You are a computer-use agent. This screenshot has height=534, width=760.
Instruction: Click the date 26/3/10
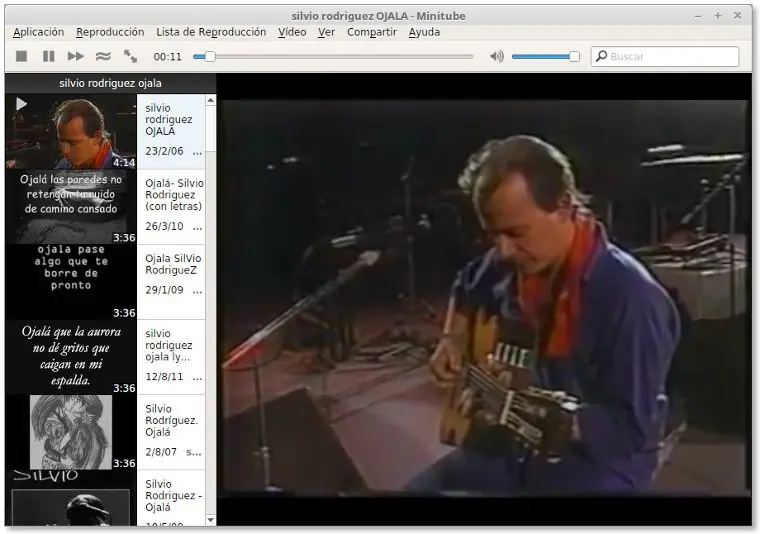click(164, 226)
